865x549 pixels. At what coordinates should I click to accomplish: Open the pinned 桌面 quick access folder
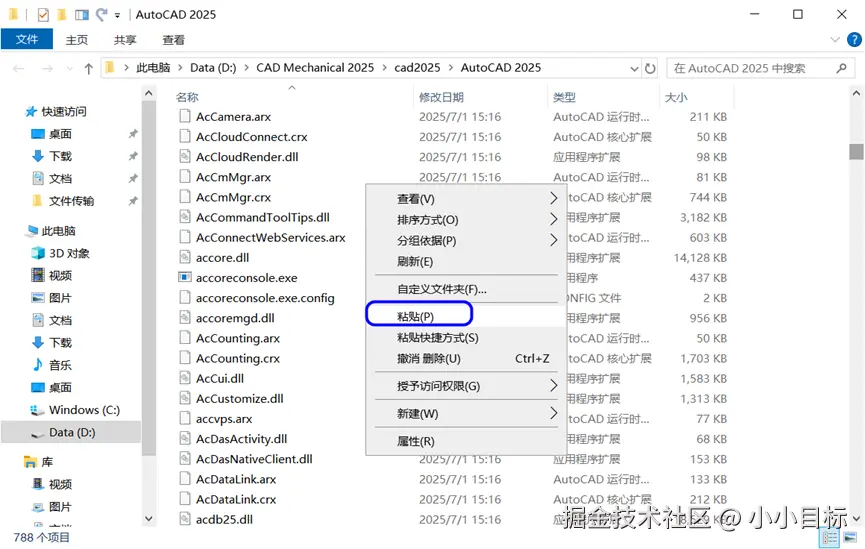60,134
